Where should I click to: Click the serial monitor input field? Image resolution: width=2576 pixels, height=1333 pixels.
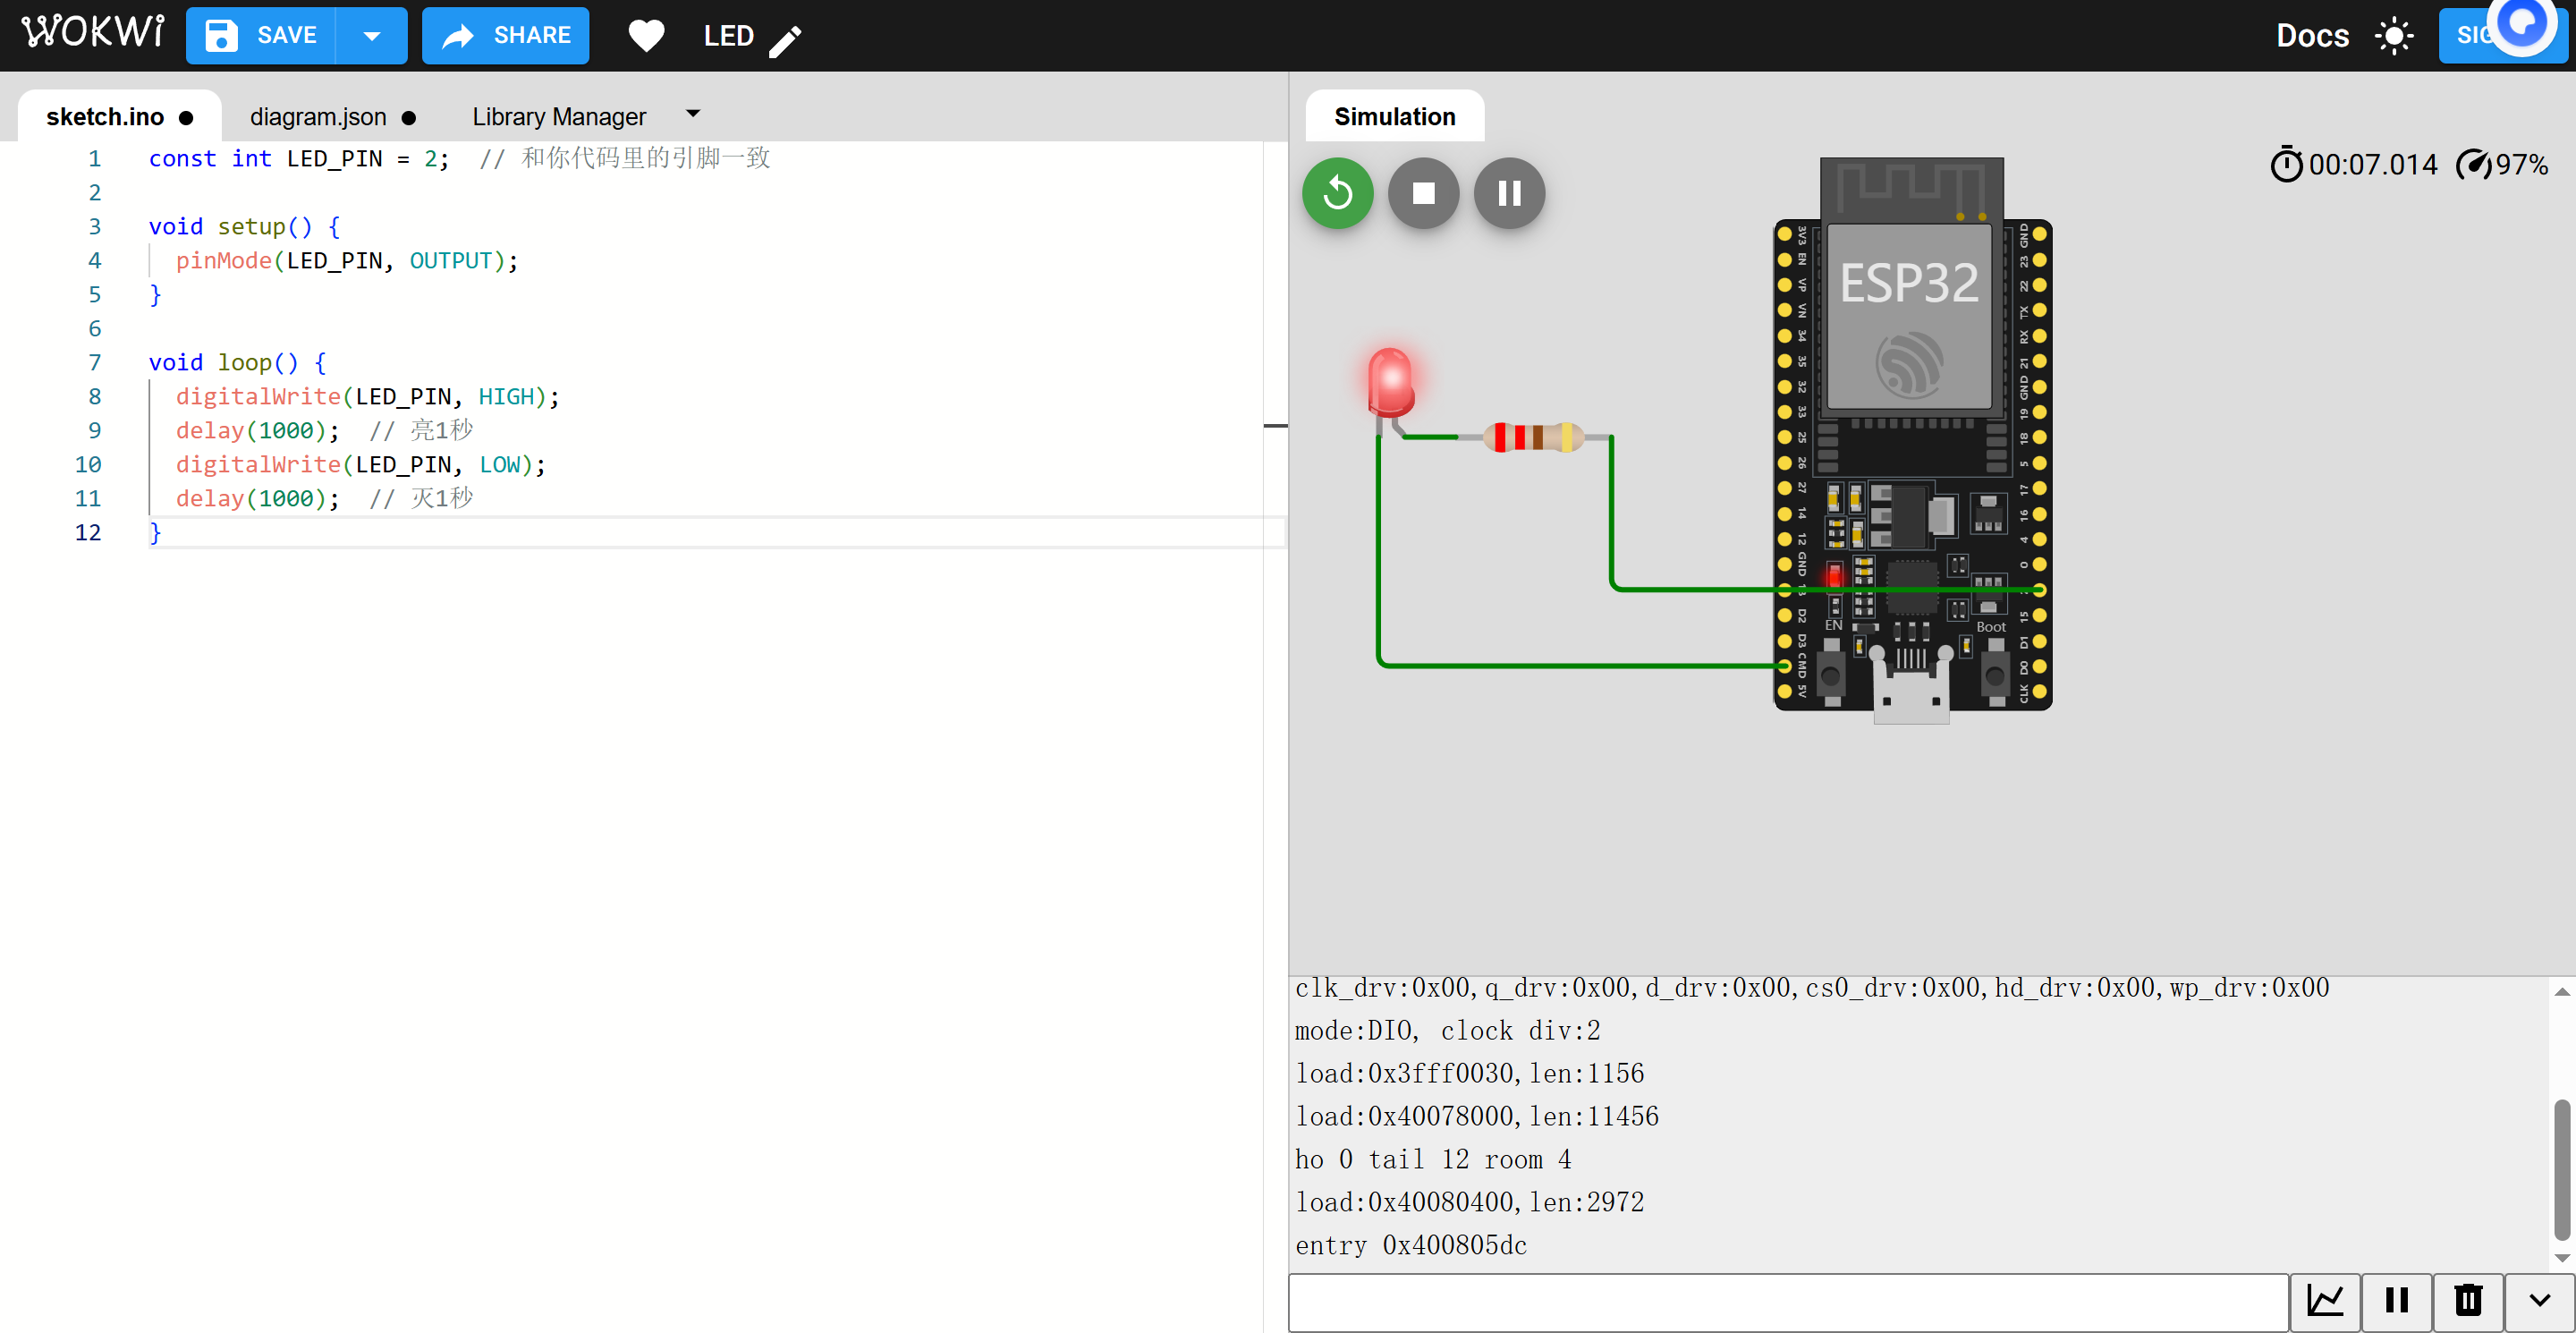pos(1788,1300)
